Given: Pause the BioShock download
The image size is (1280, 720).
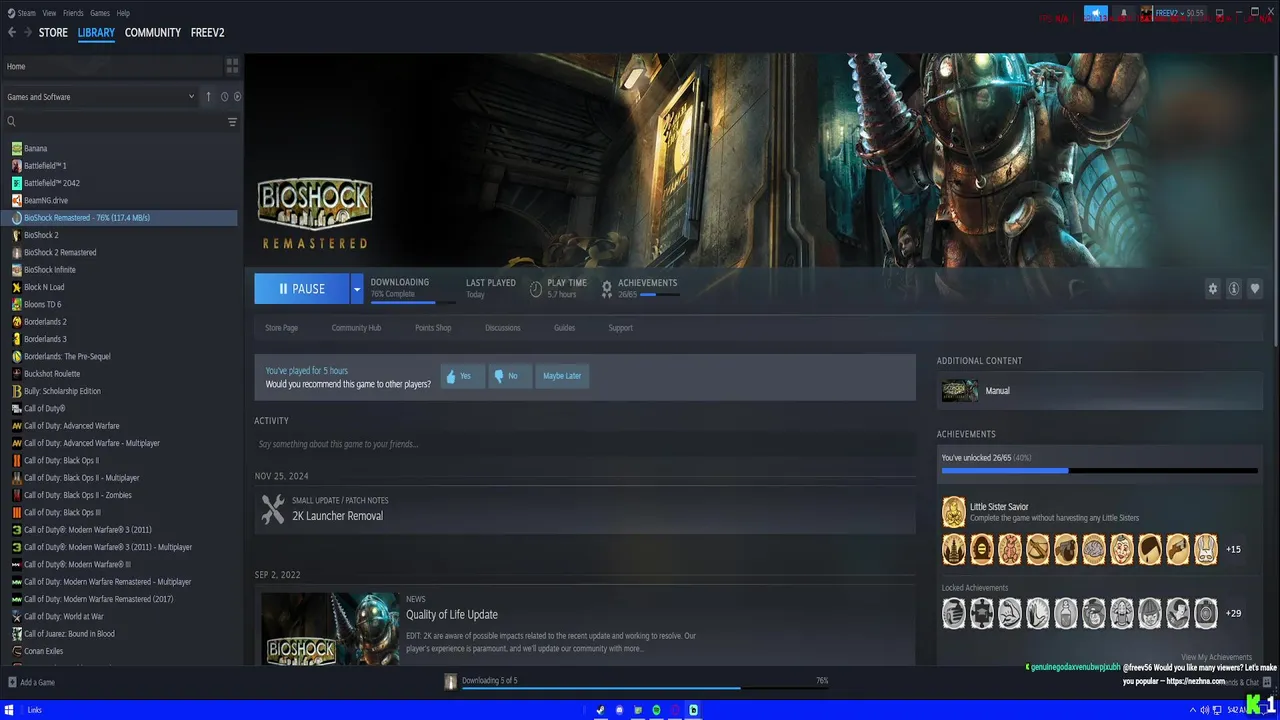Looking at the screenshot, I should (x=302, y=289).
